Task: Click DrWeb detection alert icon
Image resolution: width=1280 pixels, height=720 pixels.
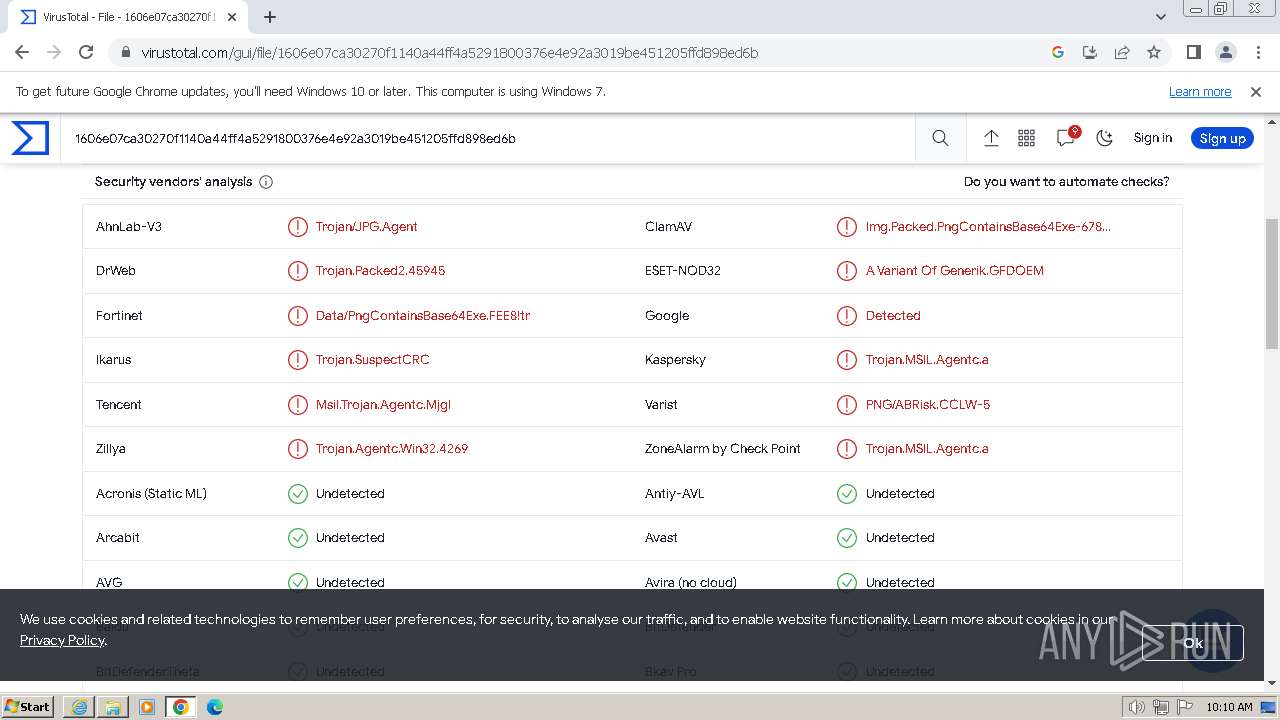Action: pyautogui.click(x=297, y=271)
